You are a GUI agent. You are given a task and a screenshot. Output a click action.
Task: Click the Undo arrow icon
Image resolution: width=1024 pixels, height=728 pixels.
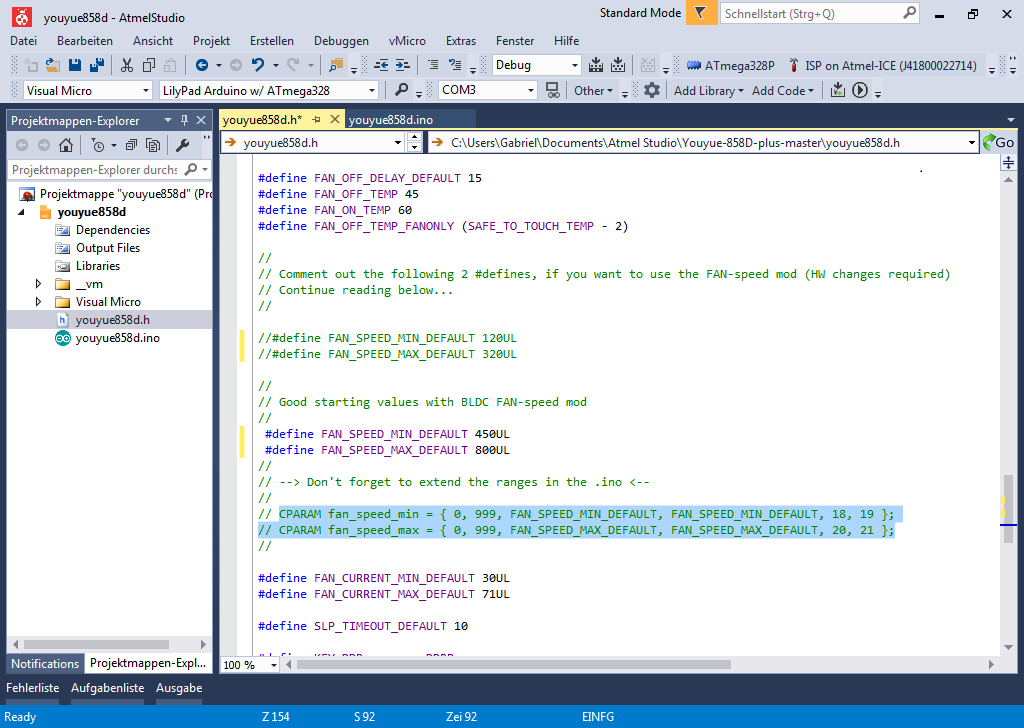click(258, 65)
